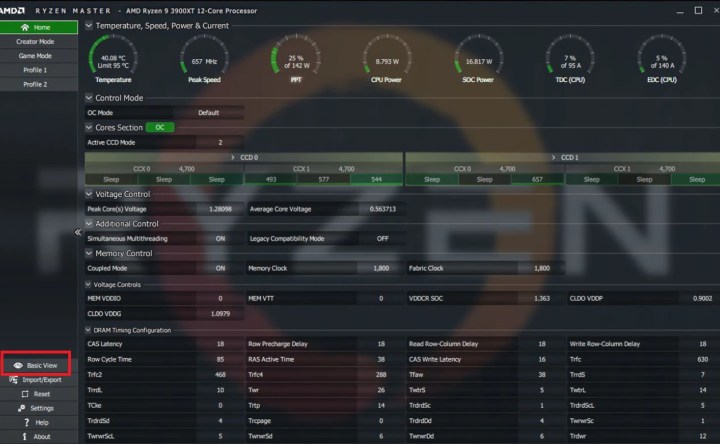Open the About info icon
Image resolution: width=720 pixels, height=444 pixels.
(x=24, y=437)
